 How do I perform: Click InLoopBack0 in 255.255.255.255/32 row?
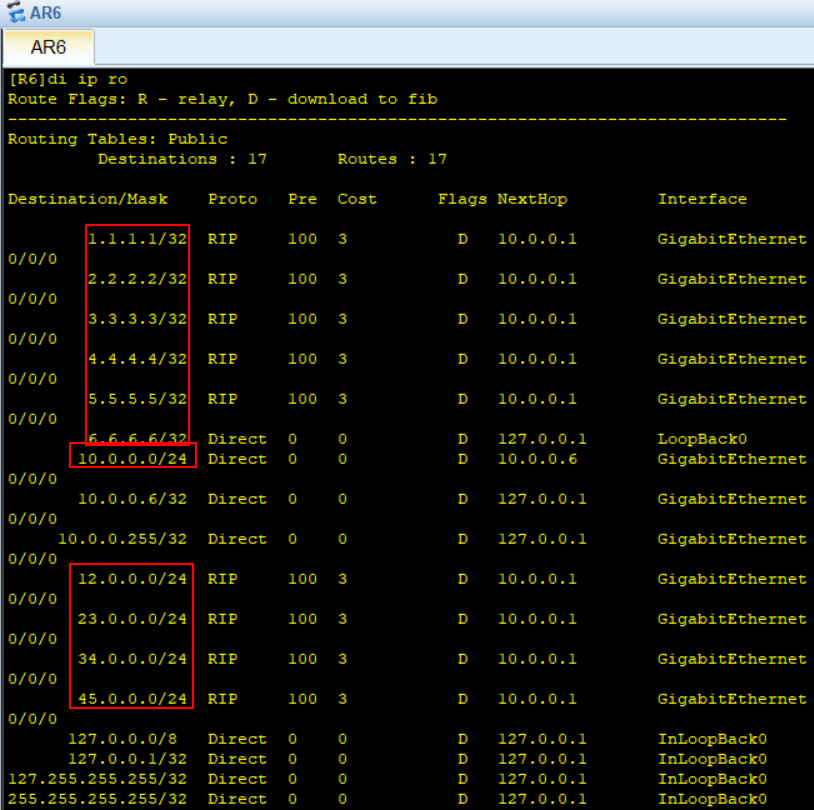coord(712,799)
